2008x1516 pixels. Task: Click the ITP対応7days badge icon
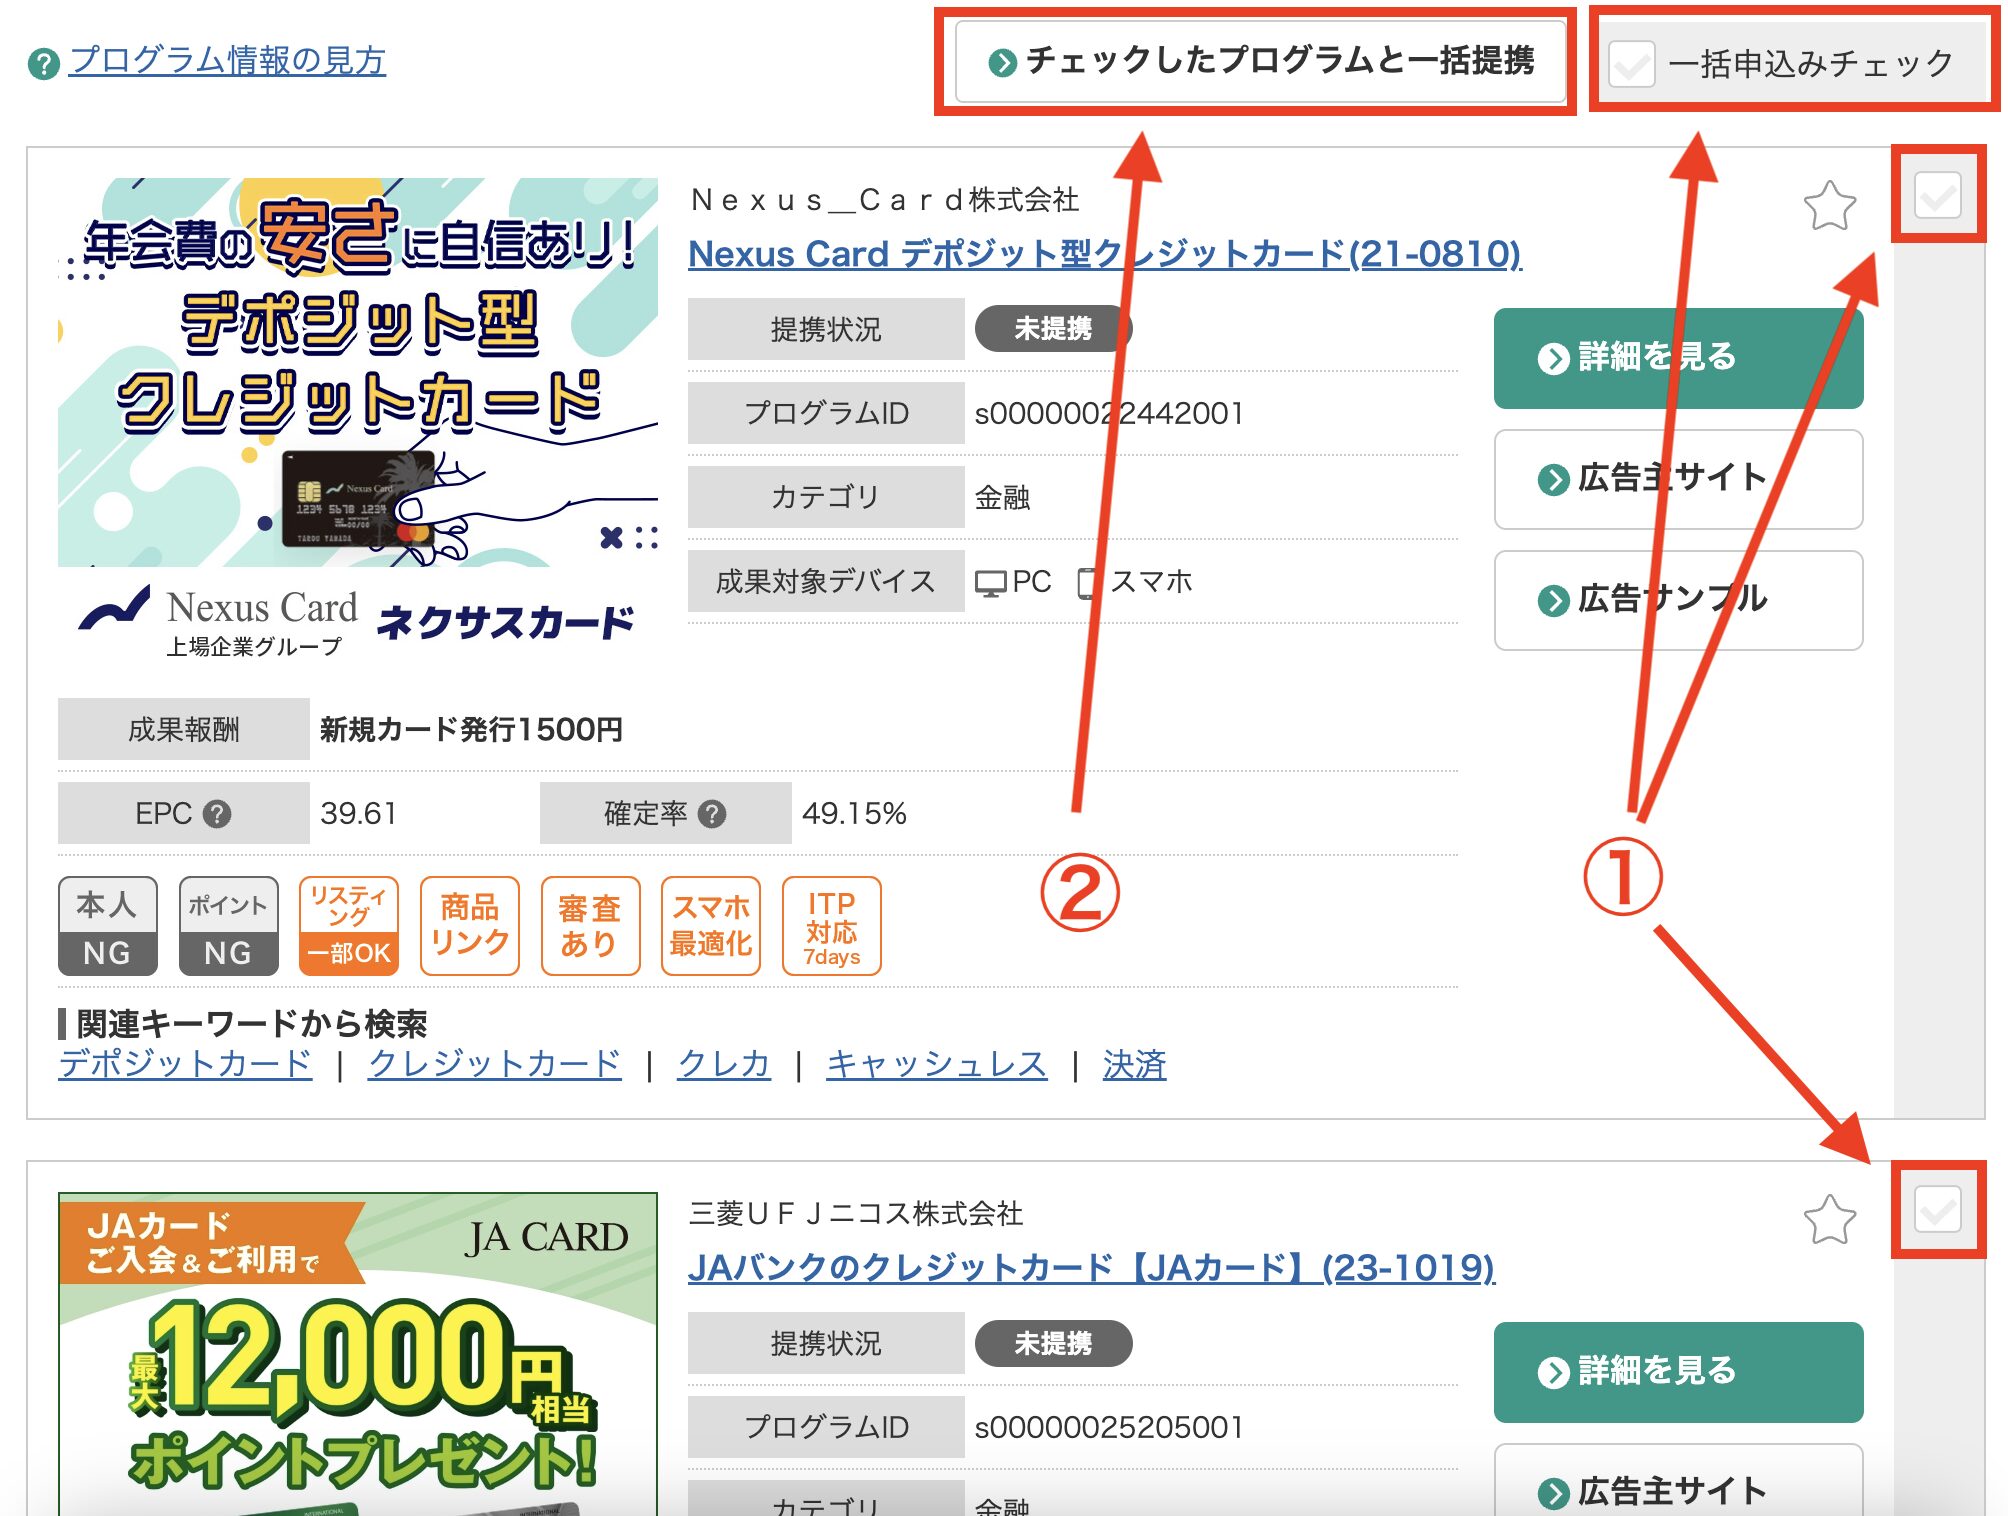832,926
